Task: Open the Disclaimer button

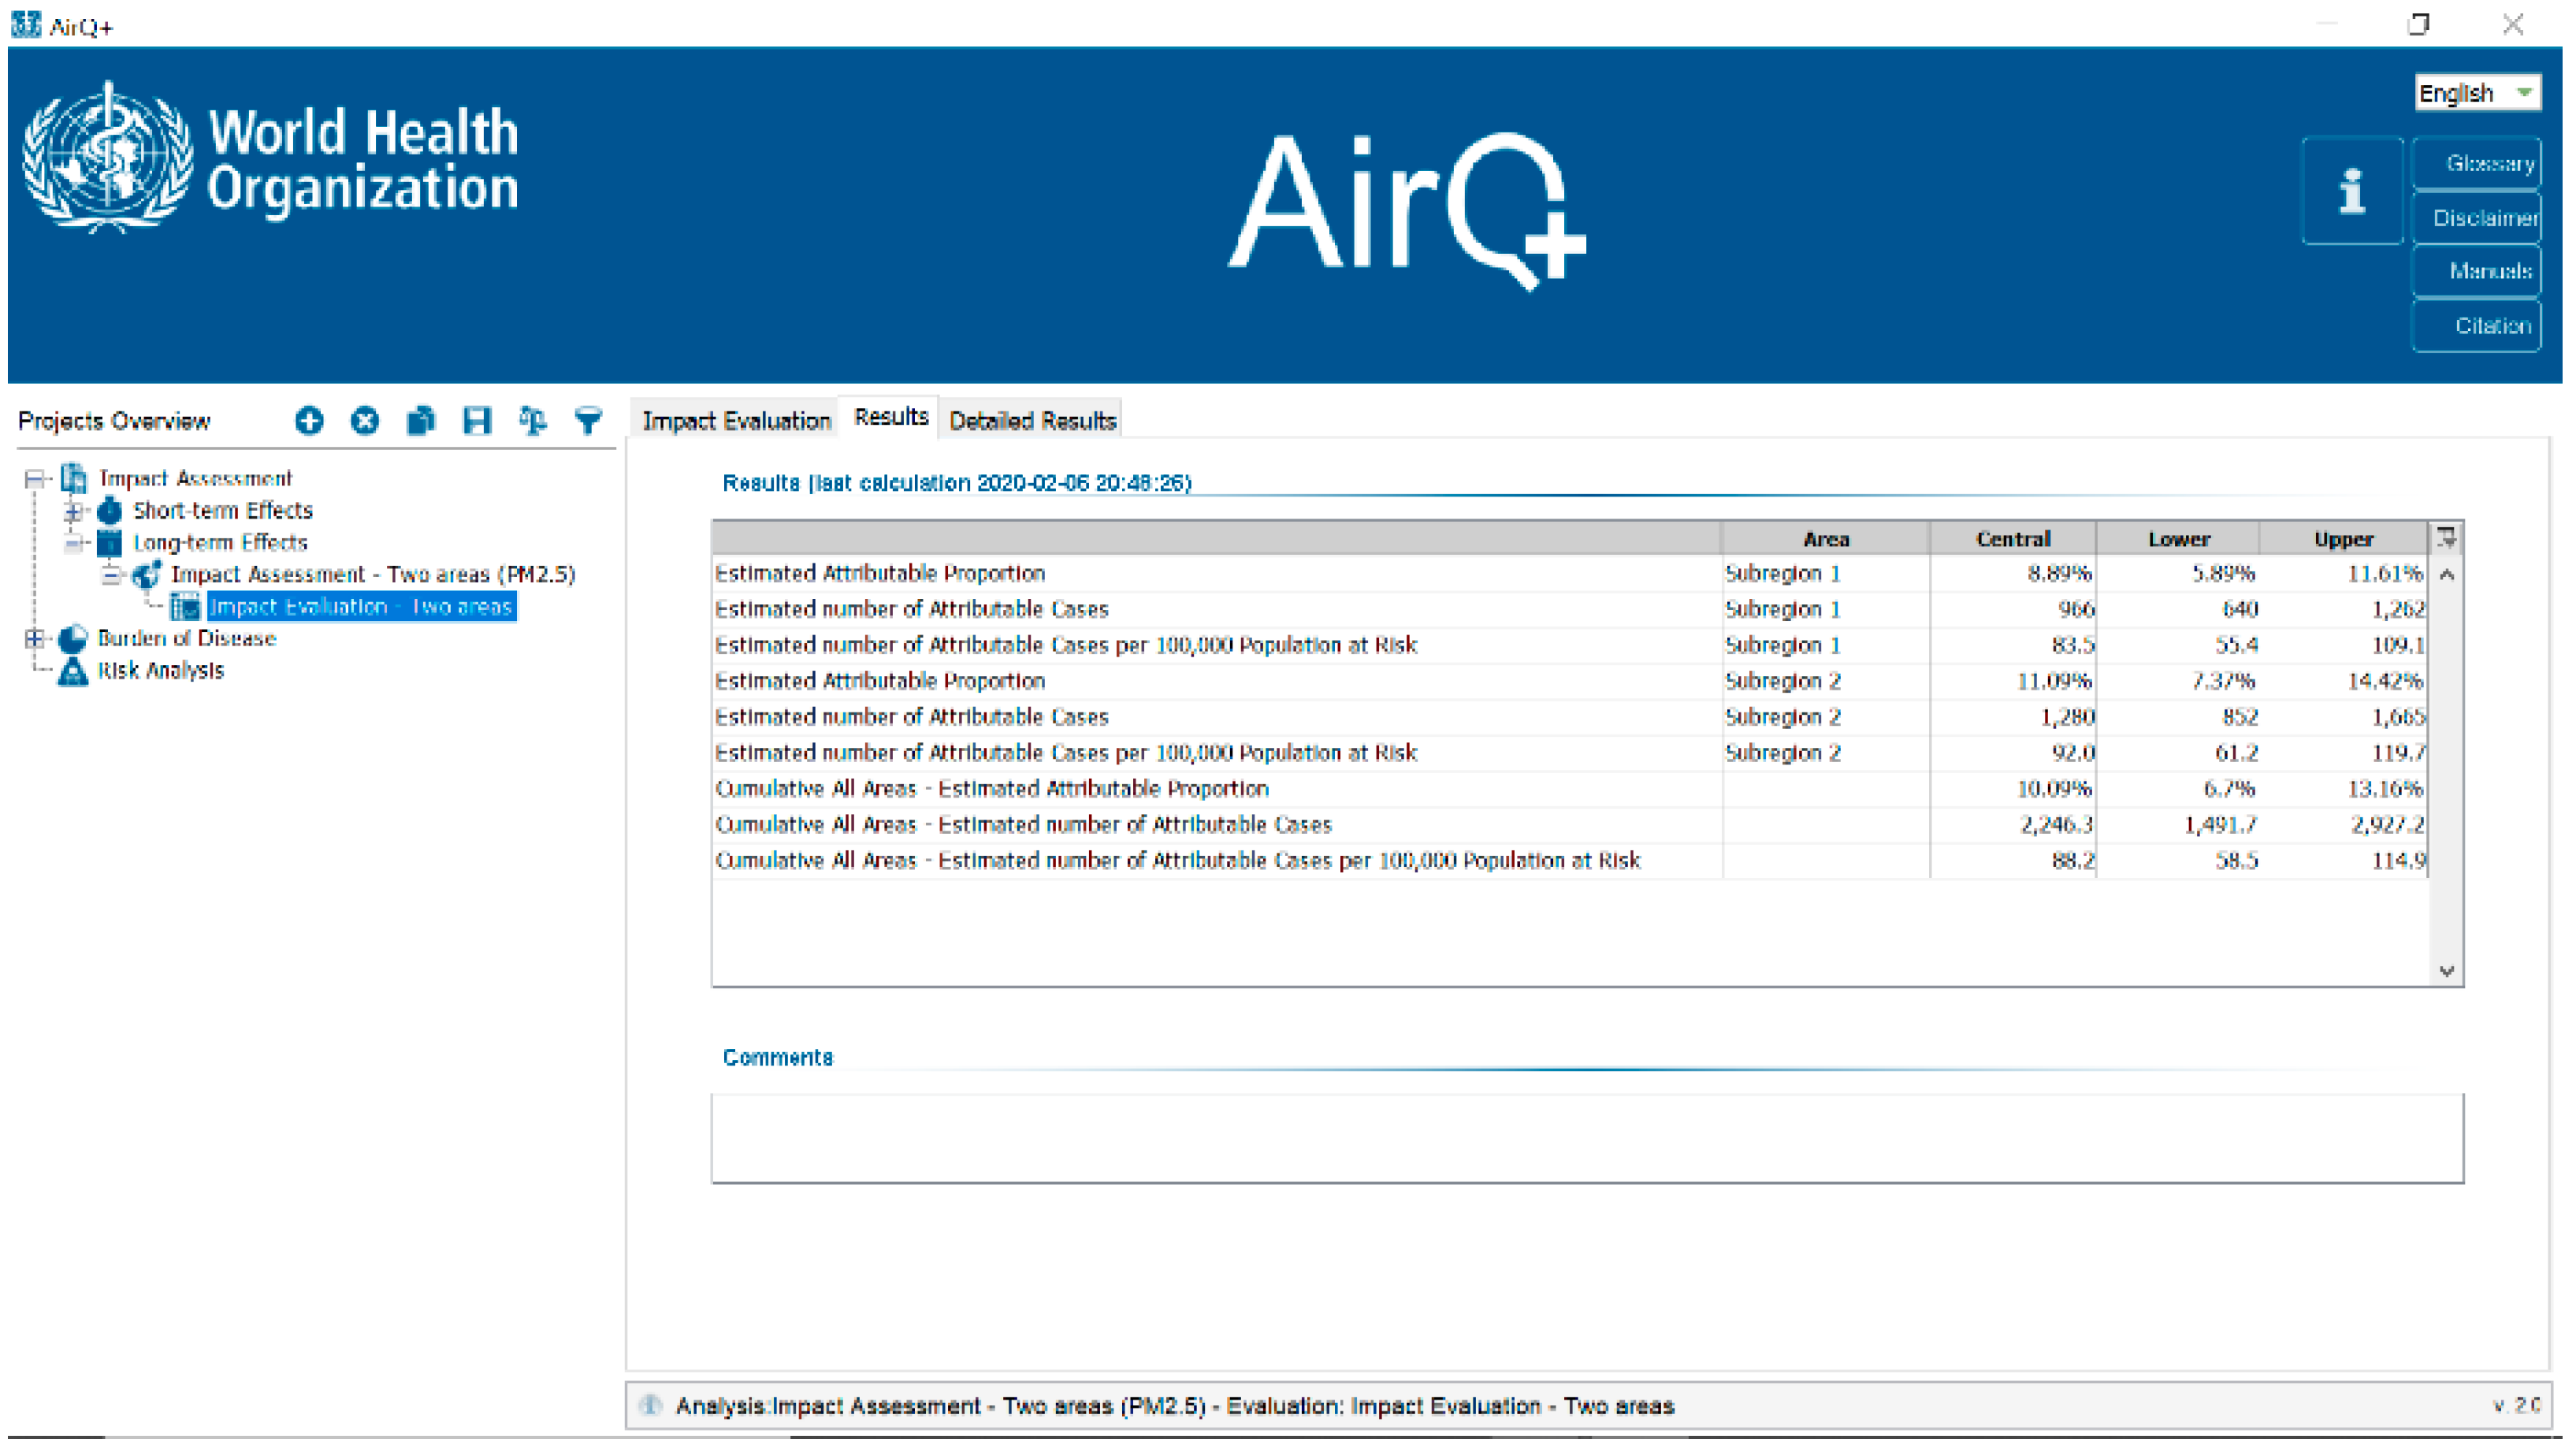Action: [2476, 217]
